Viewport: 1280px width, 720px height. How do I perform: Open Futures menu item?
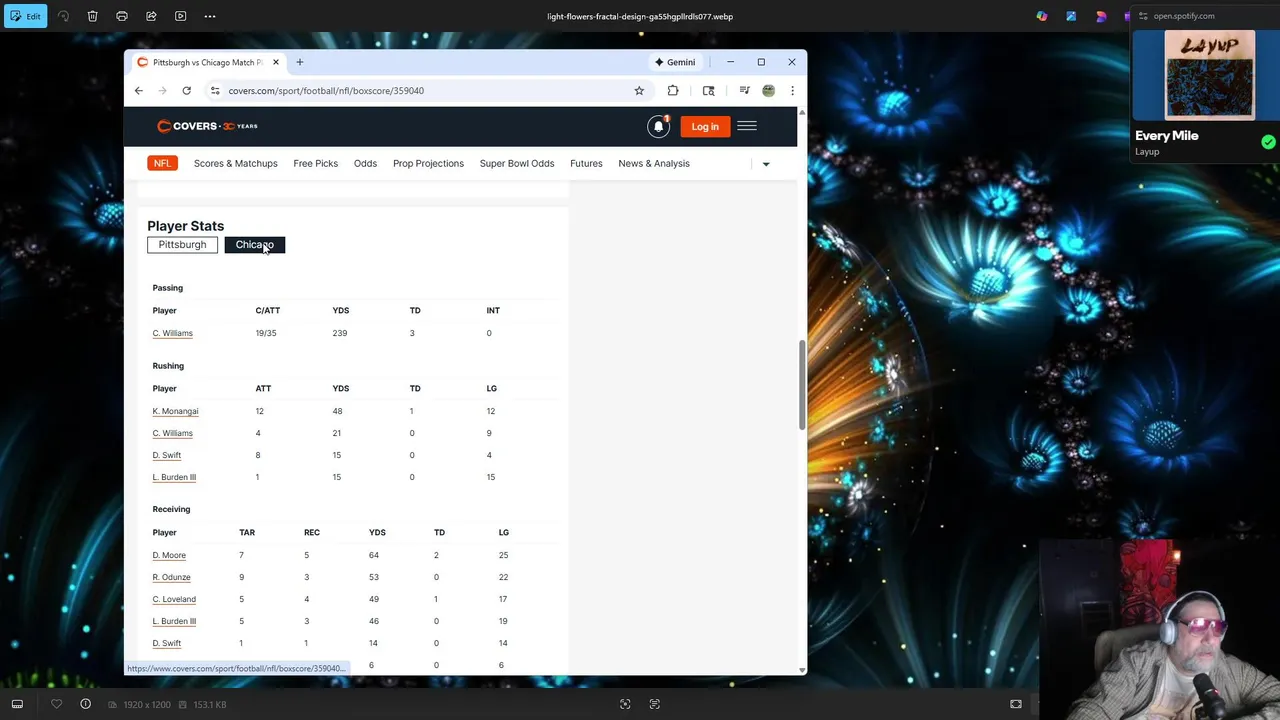point(586,163)
